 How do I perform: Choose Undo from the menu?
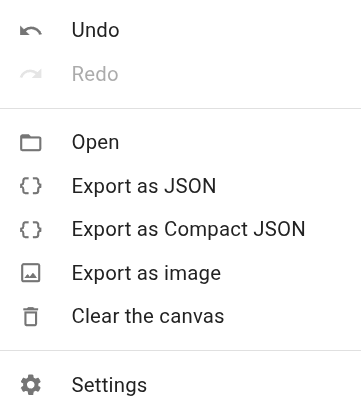click(180, 30)
